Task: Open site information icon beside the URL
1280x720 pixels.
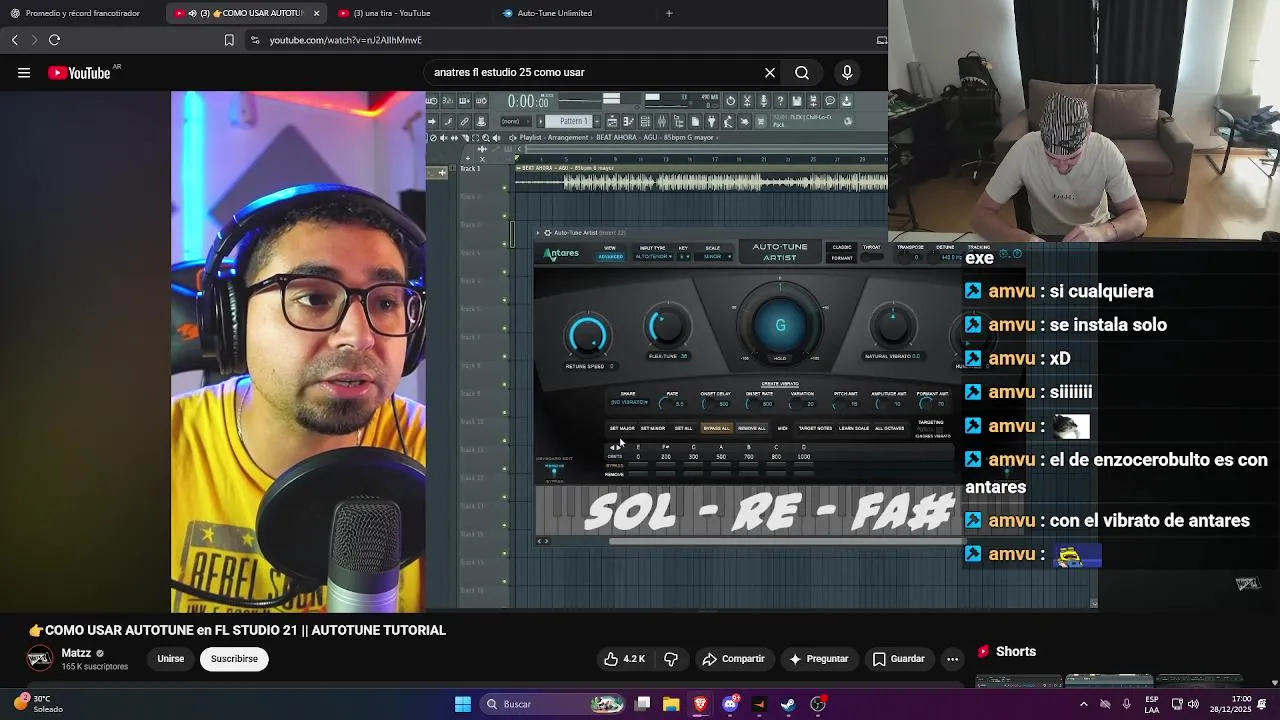Action: (x=255, y=40)
